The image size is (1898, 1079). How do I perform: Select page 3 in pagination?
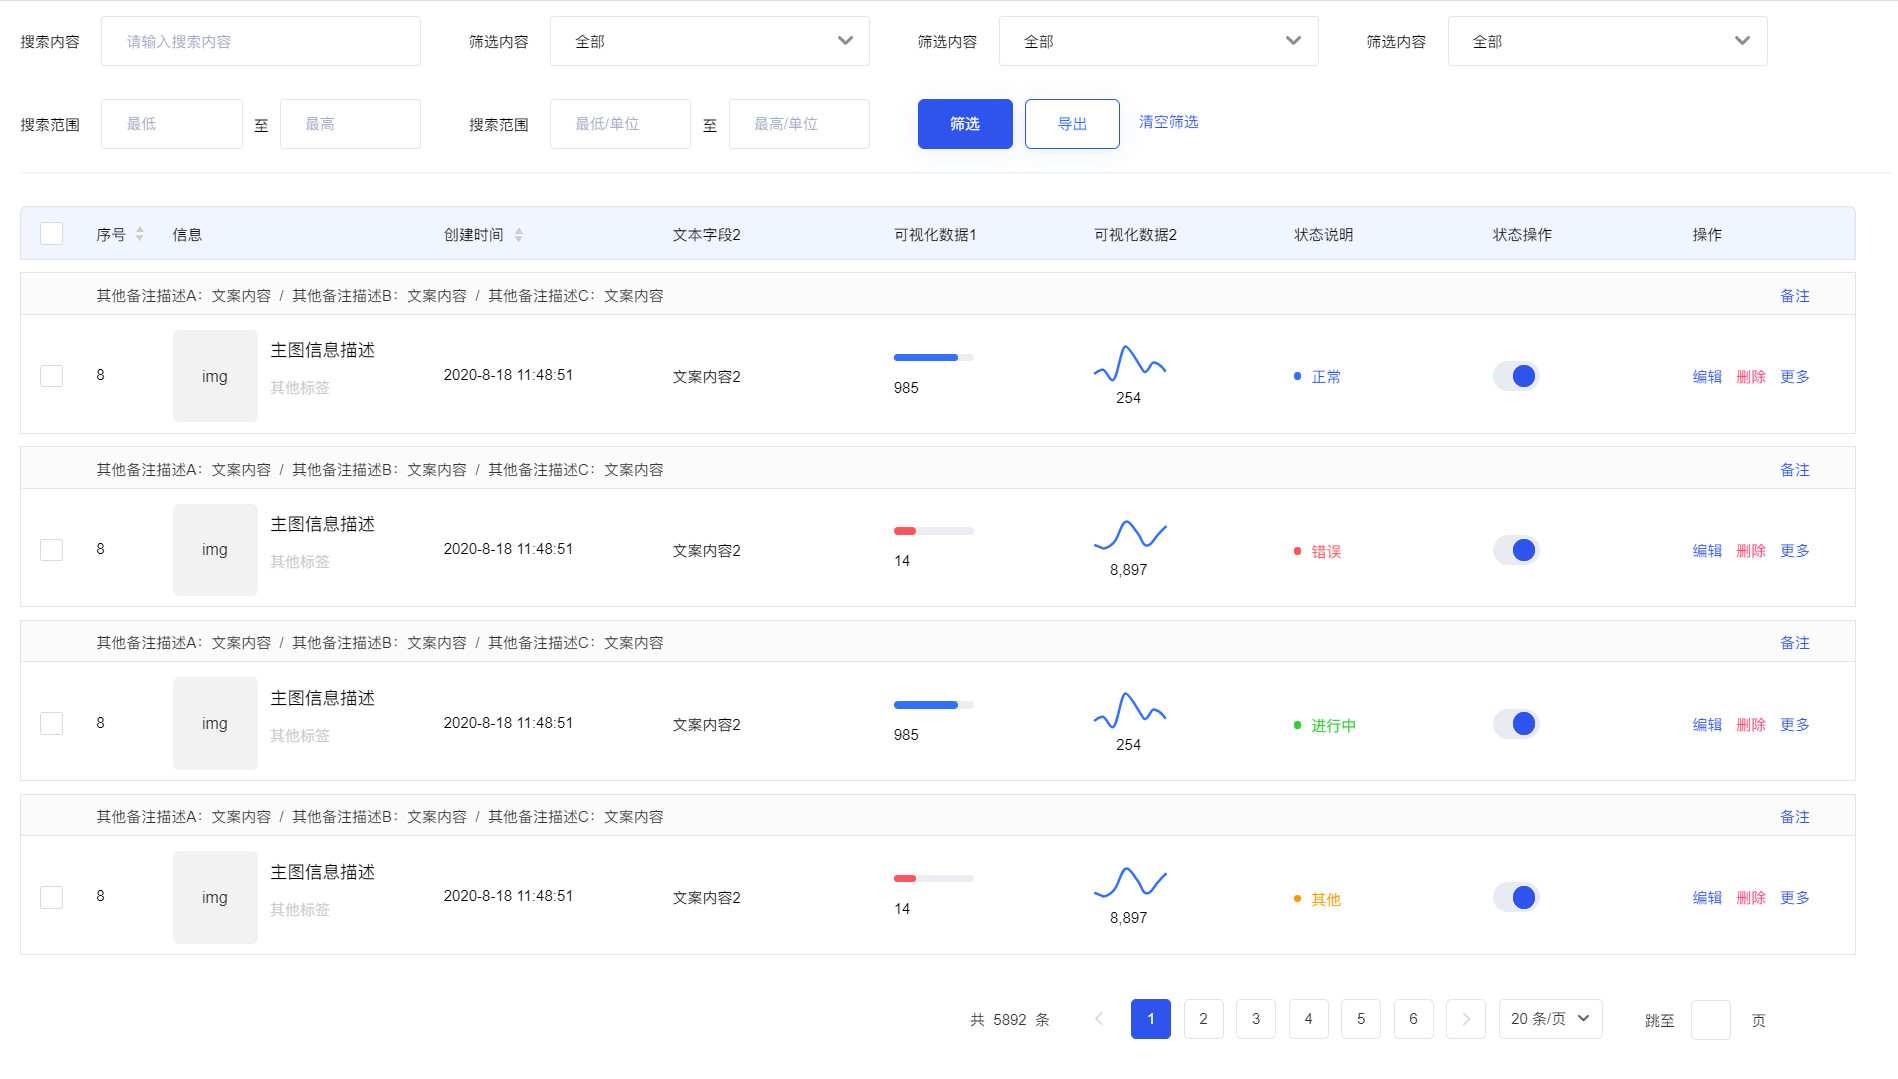pos(1256,1019)
